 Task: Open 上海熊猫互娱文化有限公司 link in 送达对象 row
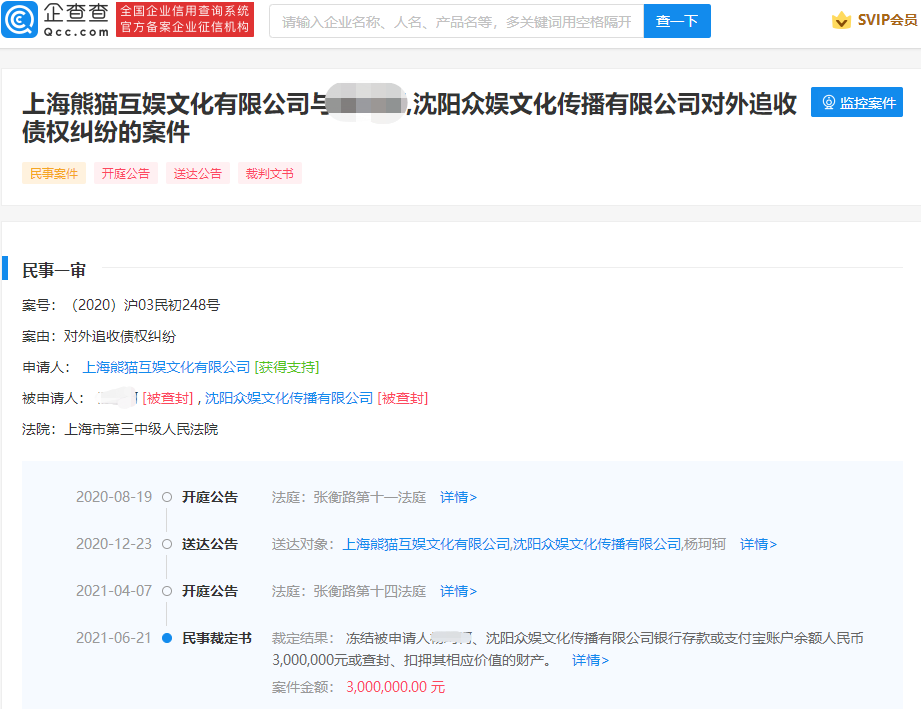pyautogui.click(x=426, y=544)
